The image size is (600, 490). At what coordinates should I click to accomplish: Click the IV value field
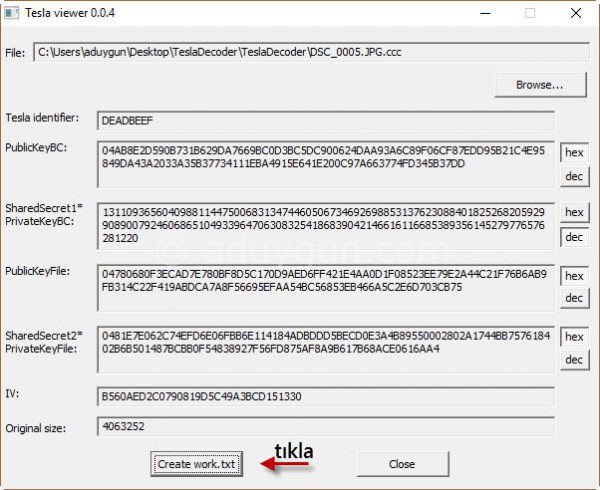click(326, 396)
